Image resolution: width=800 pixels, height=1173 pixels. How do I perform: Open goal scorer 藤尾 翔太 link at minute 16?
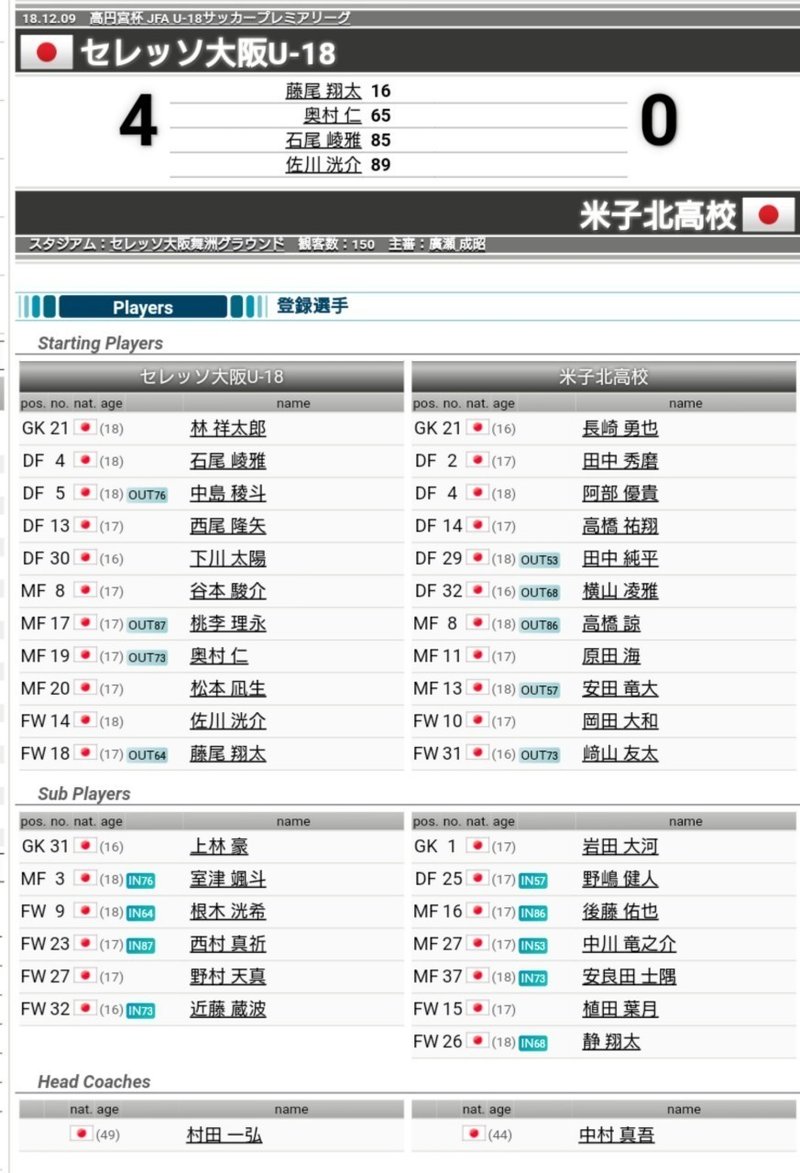pos(323,91)
